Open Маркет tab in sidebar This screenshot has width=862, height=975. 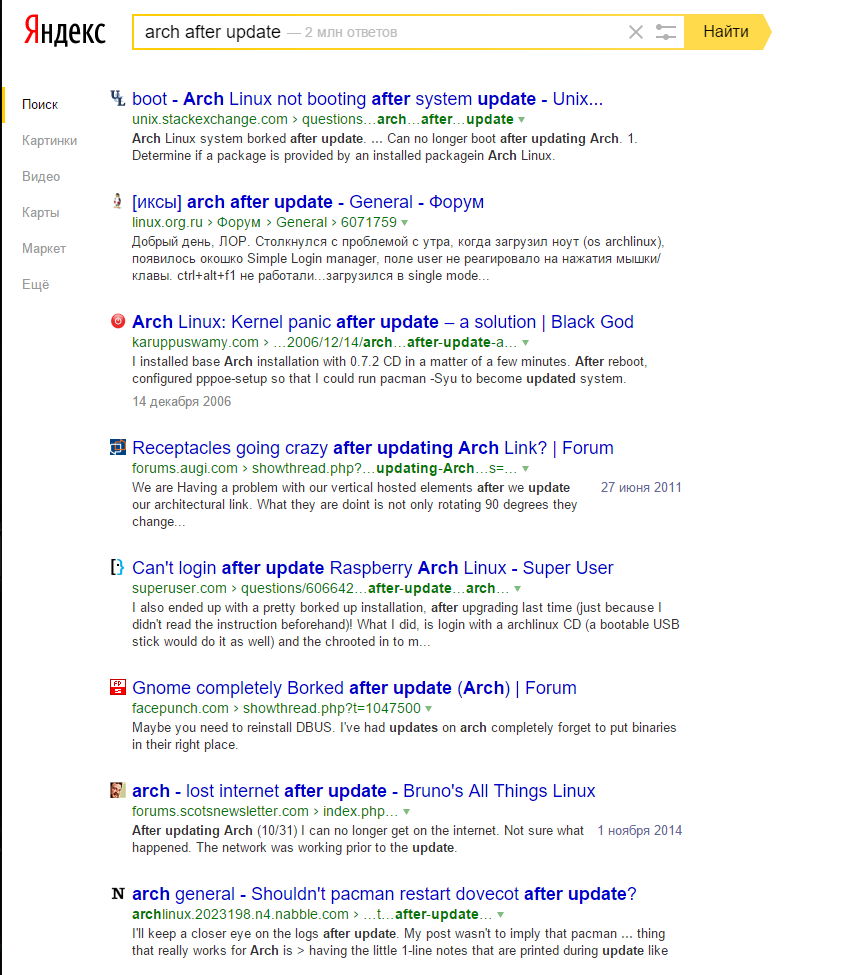[x=44, y=249]
